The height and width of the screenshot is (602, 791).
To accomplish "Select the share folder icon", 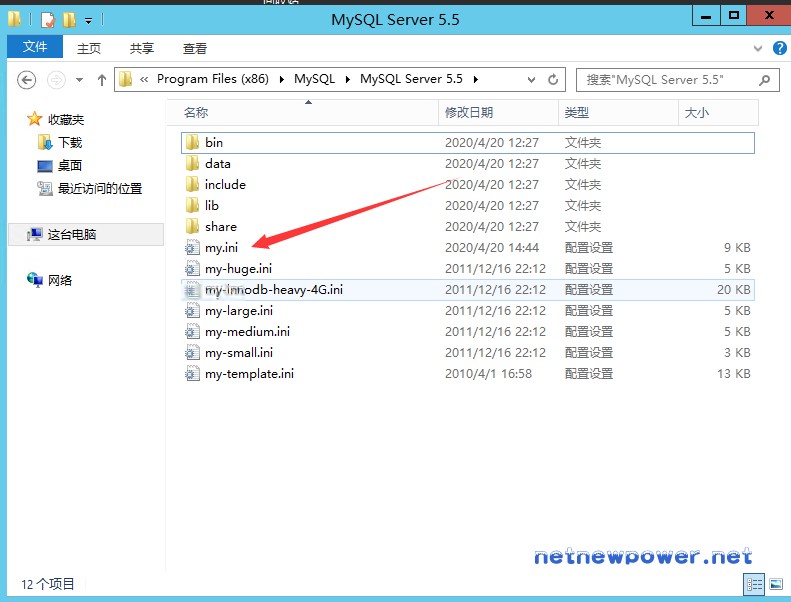I will [192, 227].
